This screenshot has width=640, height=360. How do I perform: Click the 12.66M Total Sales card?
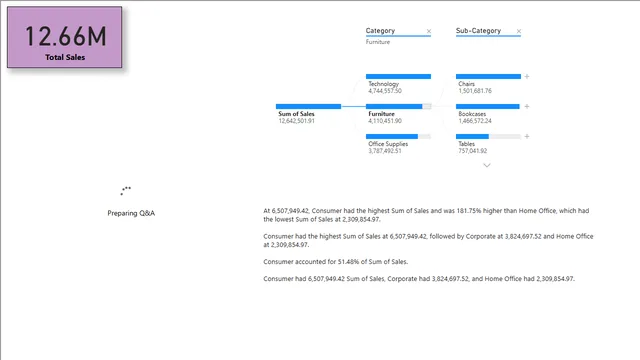pyautogui.click(x=64, y=37)
